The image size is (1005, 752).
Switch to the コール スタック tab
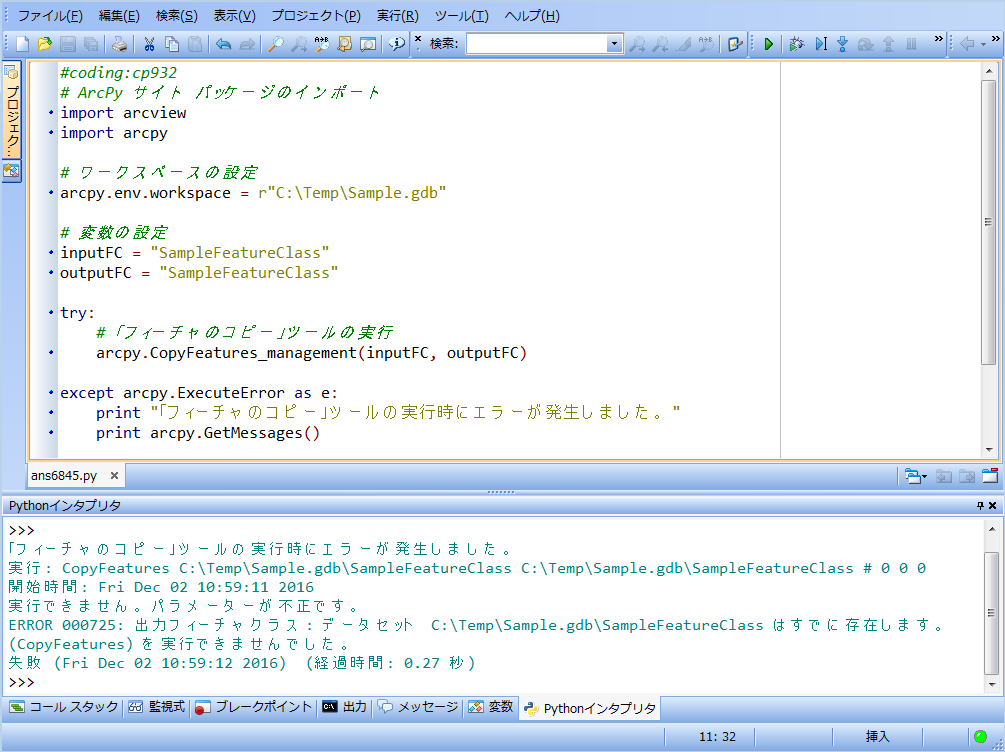pyautogui.click(x=65, y=707)
